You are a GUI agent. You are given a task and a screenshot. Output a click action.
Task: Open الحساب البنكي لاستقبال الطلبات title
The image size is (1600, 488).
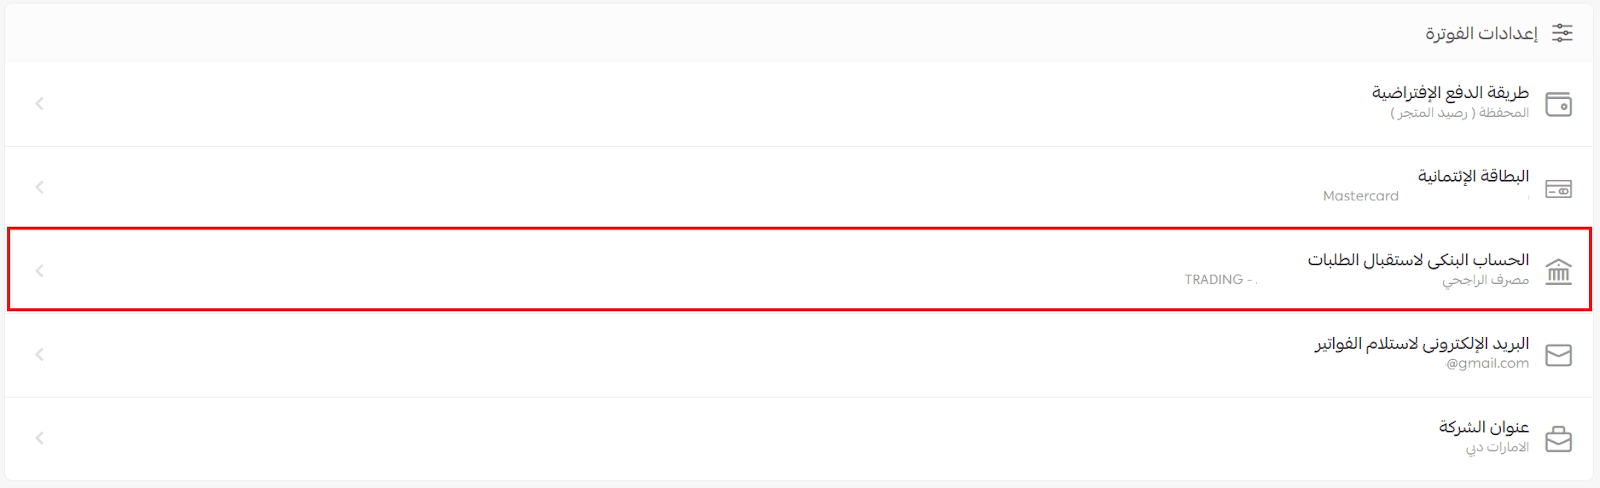click(x=1418, y=260)
